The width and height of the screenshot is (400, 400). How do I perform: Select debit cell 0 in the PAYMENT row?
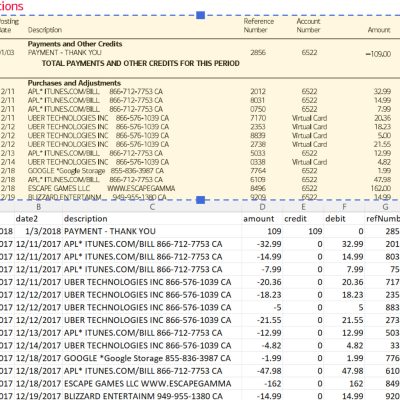tap(344, 231)
